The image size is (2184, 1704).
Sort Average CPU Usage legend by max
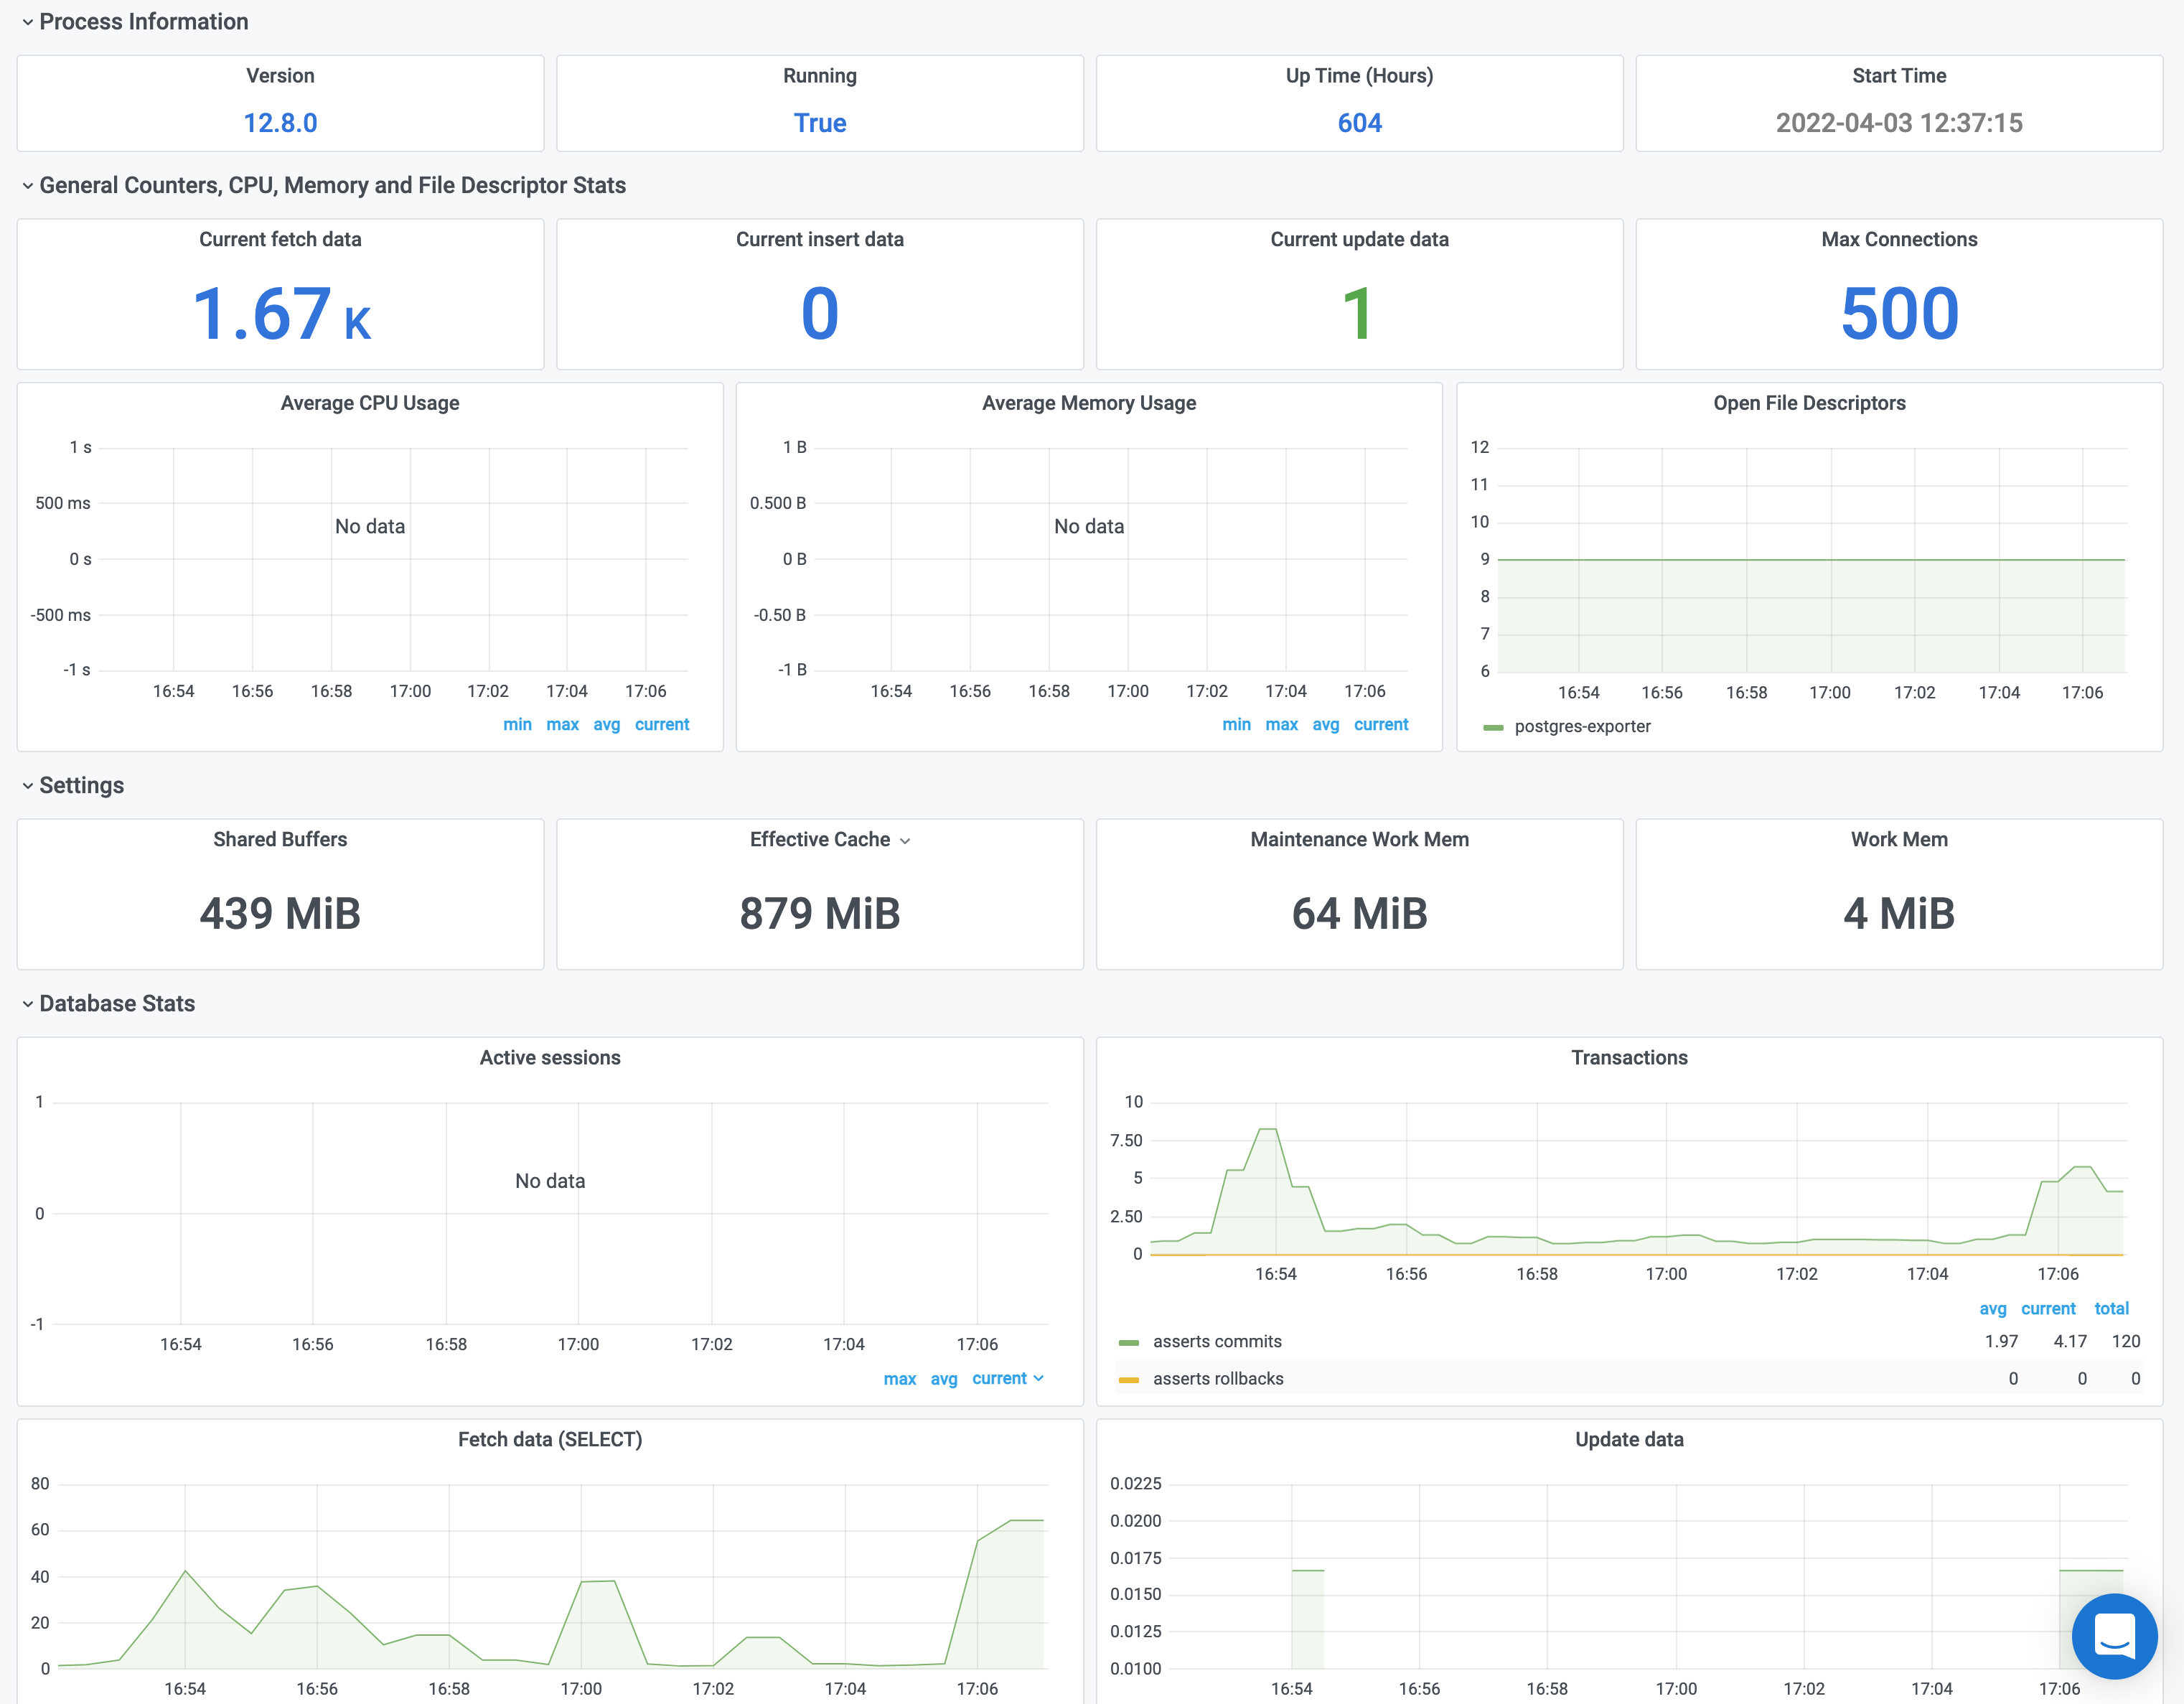coord(563,724)
